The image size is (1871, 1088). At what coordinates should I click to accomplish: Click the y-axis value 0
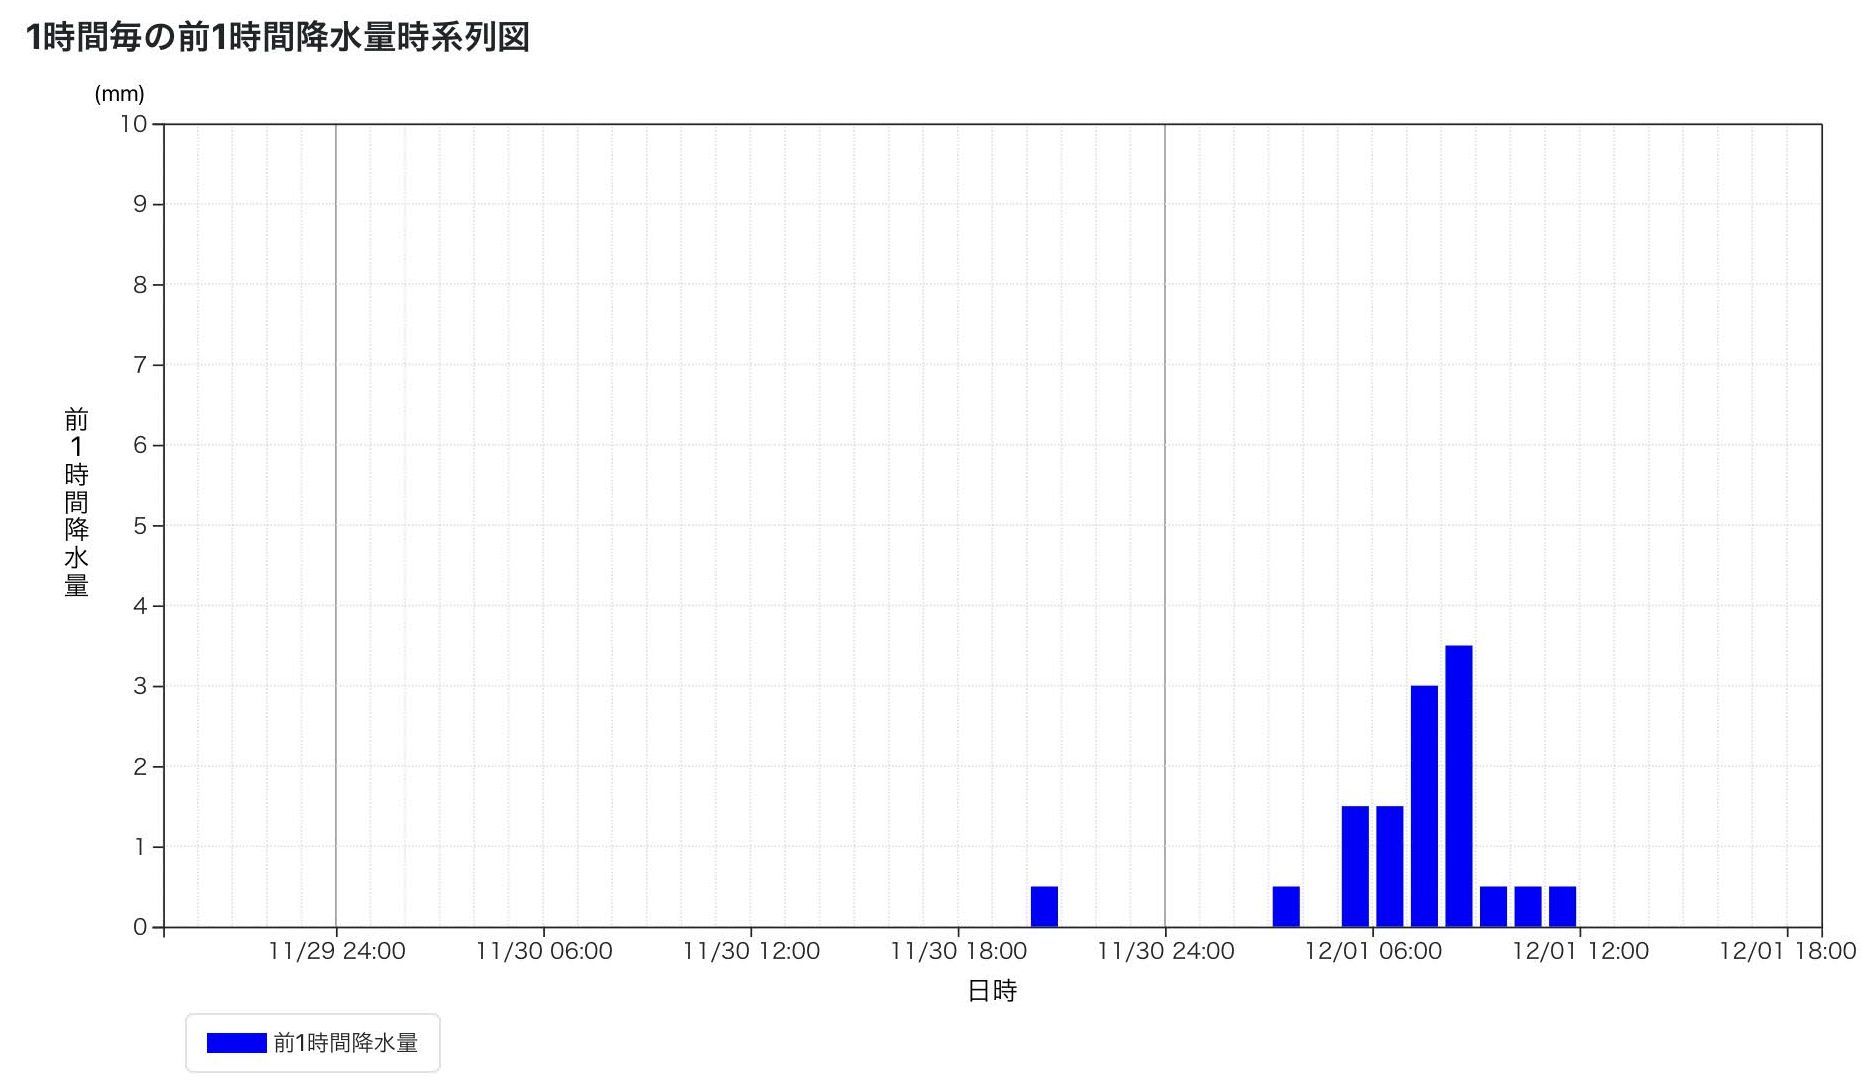(140, 927)
